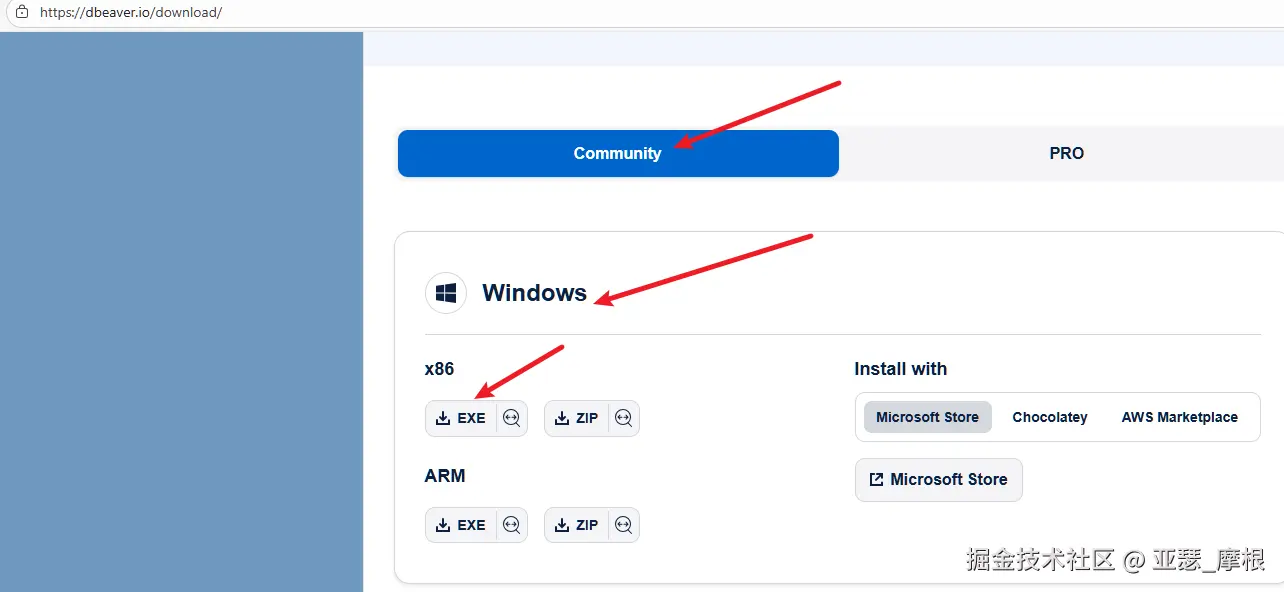
Task: Download the x86 EXE installer
Action: 461,418
